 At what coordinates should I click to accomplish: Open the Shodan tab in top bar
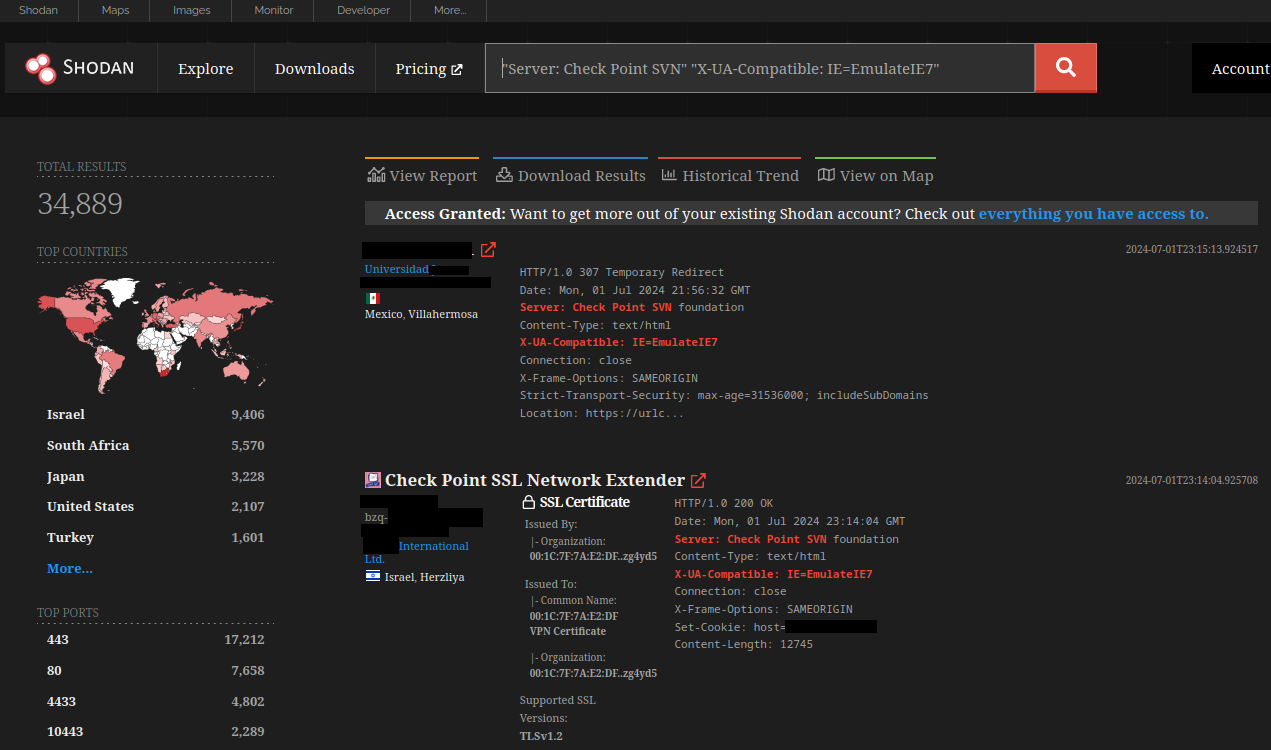click(x=38, y=10)
